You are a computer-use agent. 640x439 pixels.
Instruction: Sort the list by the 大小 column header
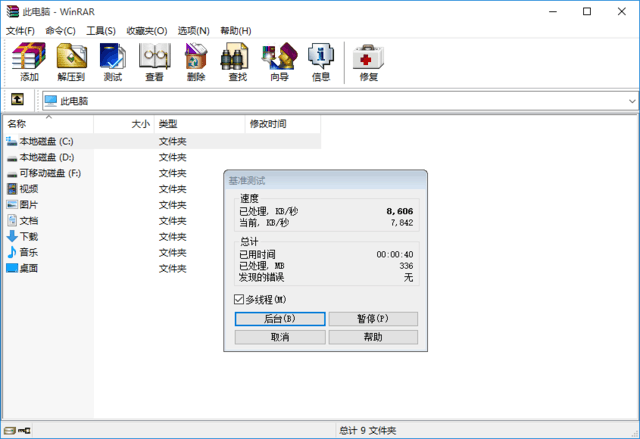pyautogui.click(x=124, y=124)
